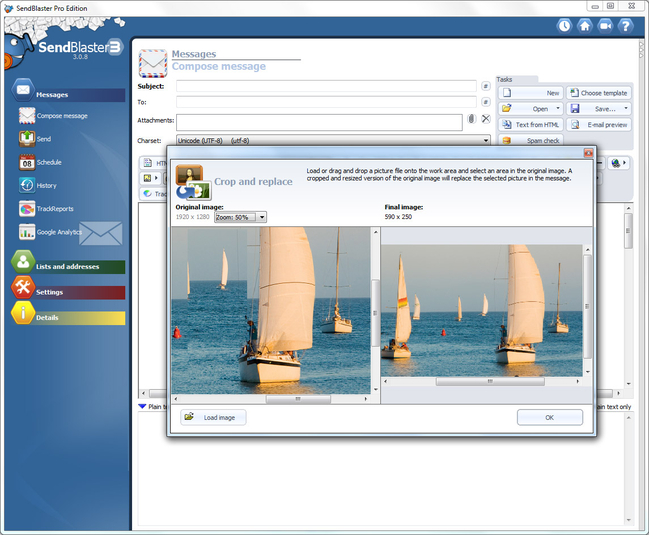This screenshot has width=649, height=535.
Task: Click the Load image button
Action: click(213, 417)
